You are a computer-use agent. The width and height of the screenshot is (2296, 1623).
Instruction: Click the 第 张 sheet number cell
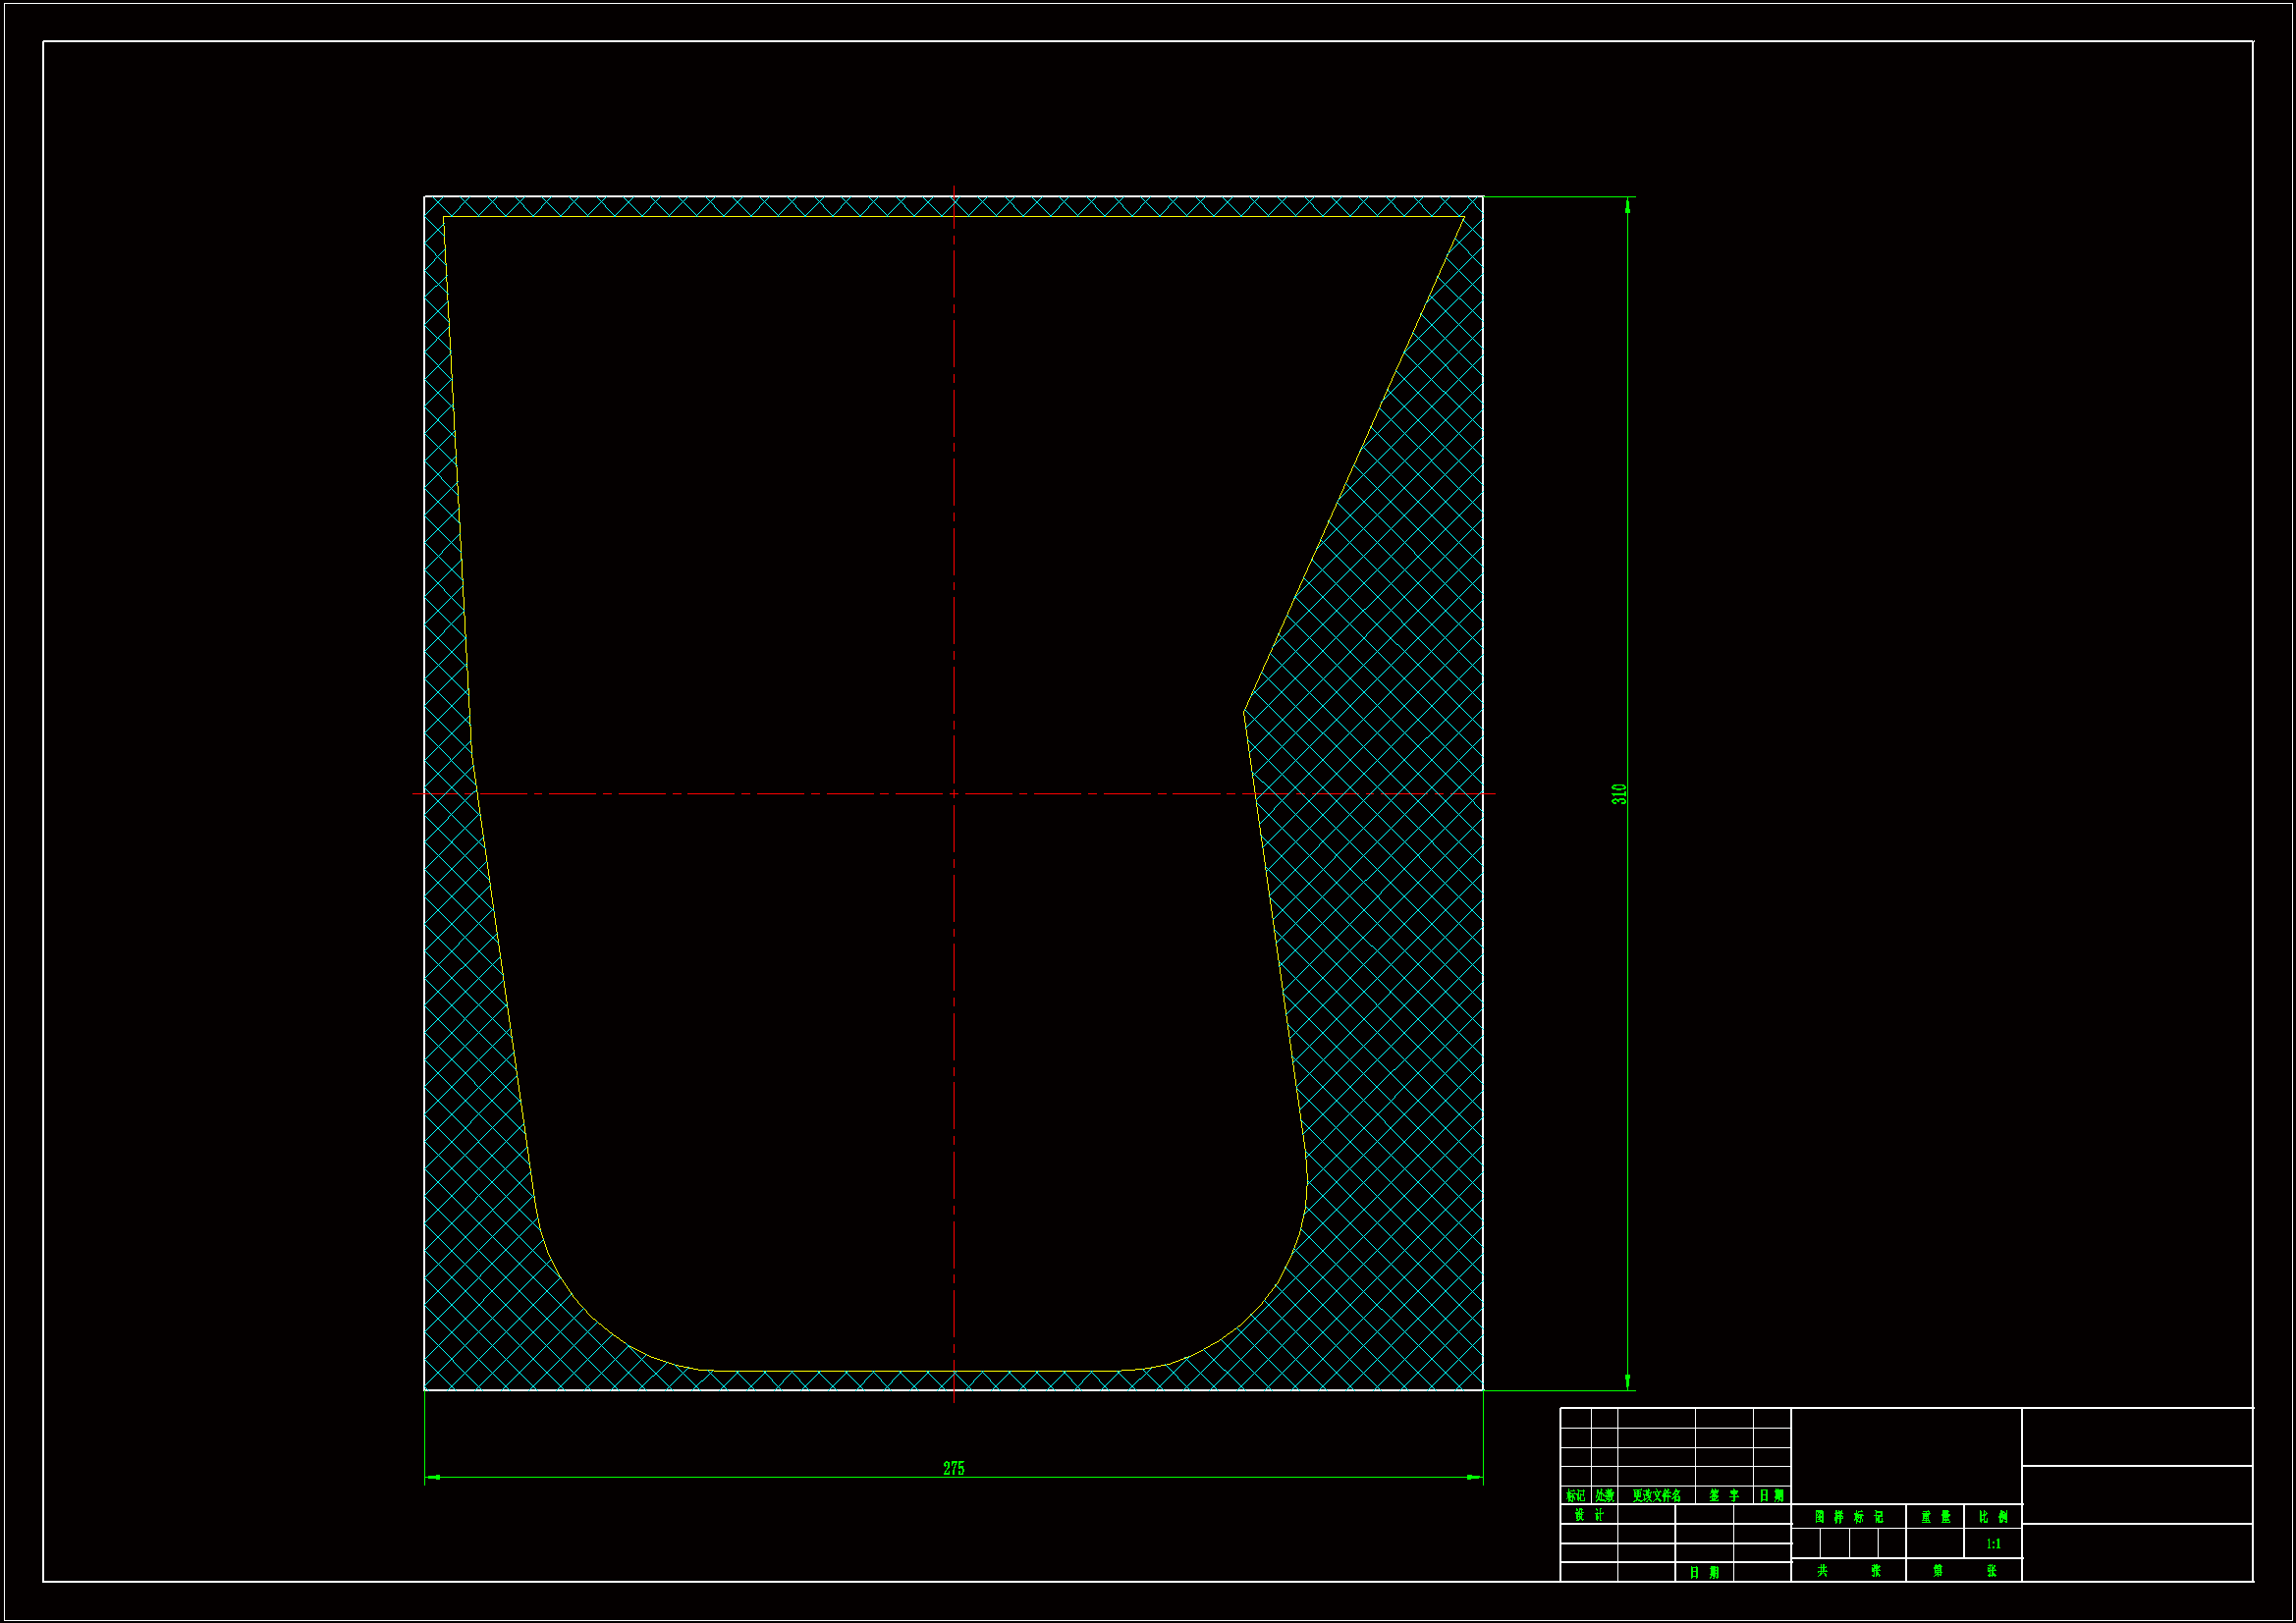tap(1964, 1571)
